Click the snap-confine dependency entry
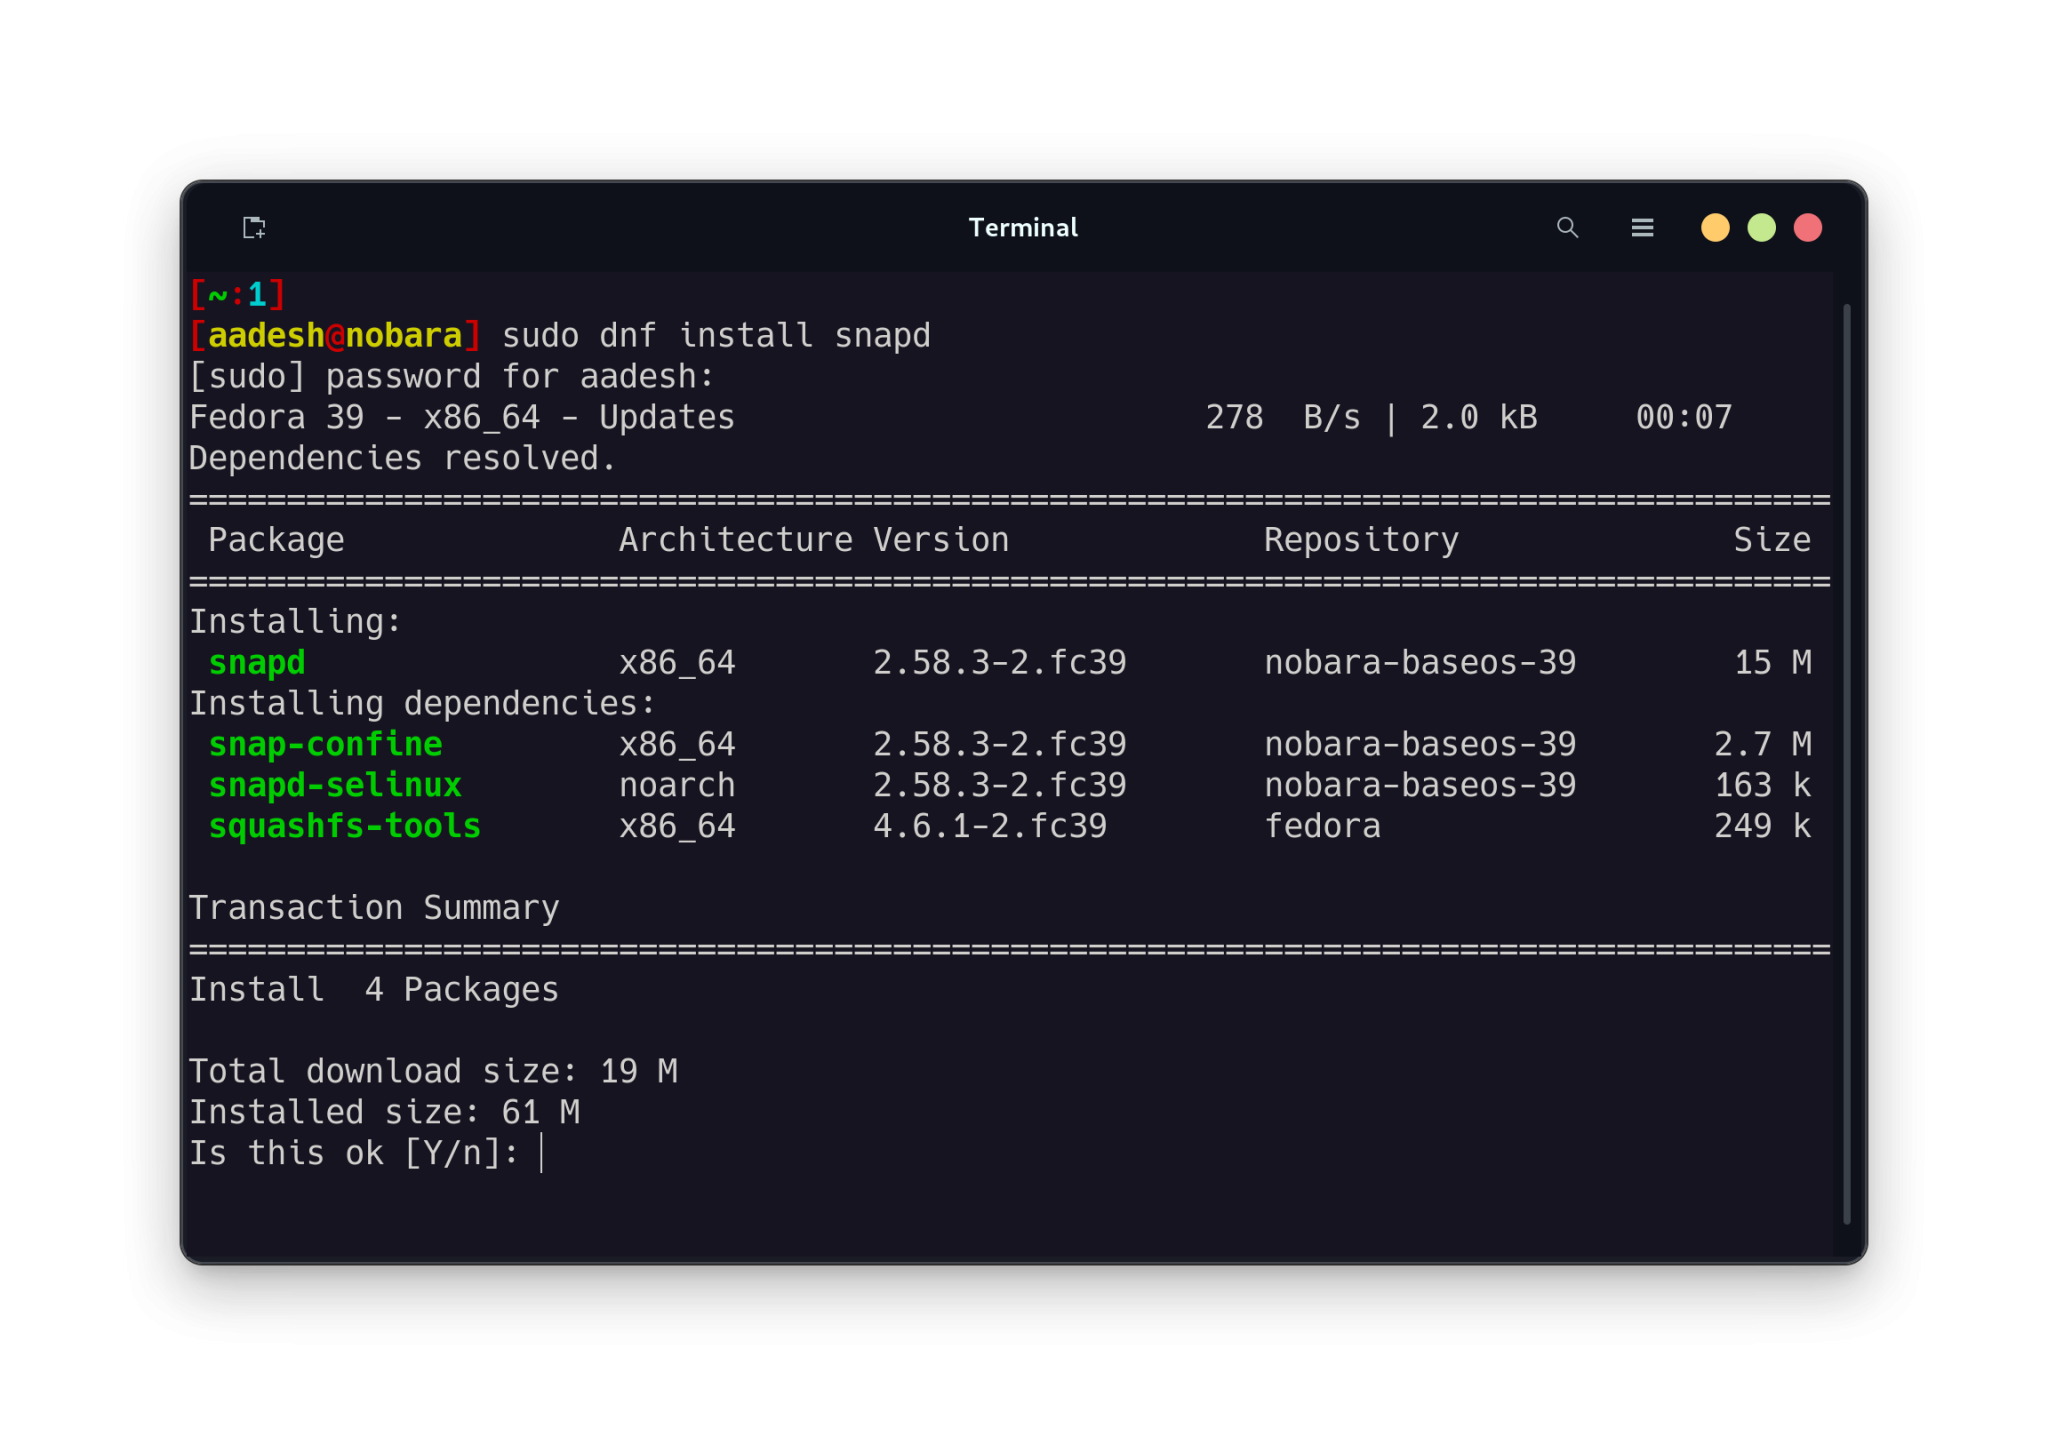Image resolution: width=2048 pixels, height=1445 pixels. tap(326, 743)
